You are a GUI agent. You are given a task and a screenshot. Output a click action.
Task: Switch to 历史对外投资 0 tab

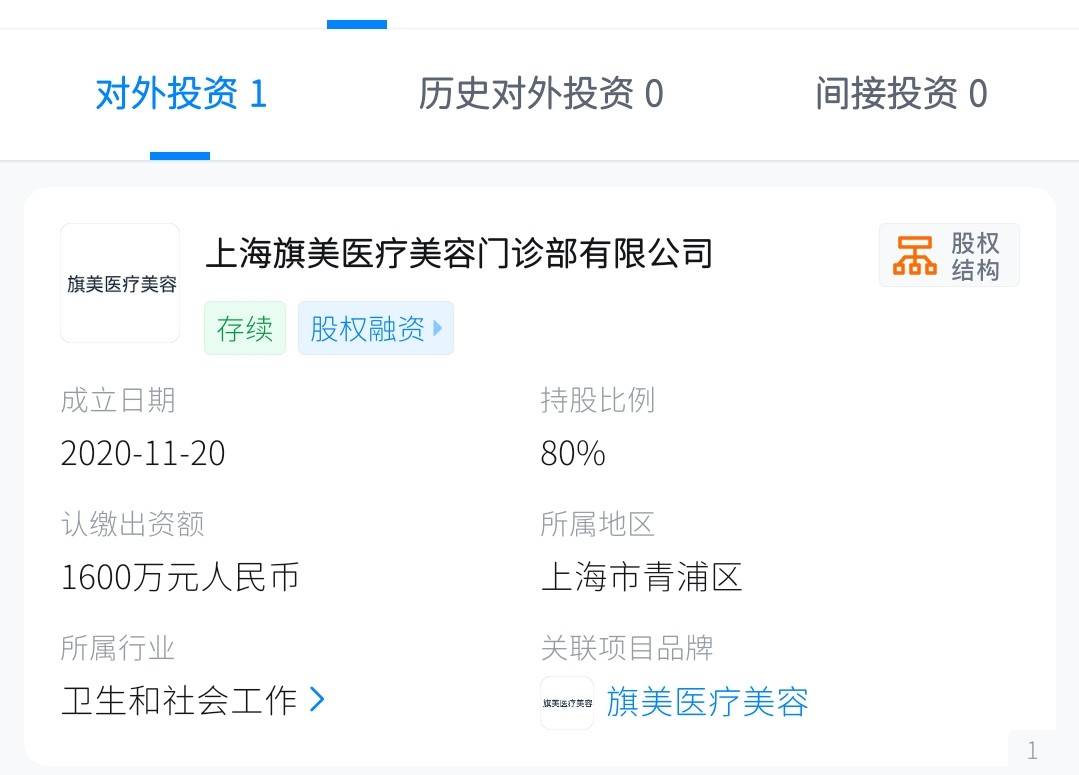click(x=541, y=94)
